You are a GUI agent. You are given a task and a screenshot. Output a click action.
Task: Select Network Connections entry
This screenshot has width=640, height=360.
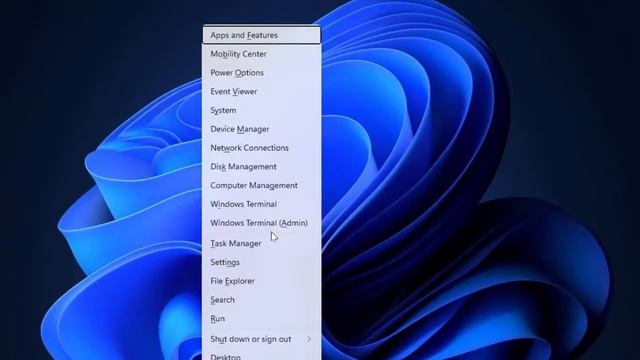[x=262, y=148]
